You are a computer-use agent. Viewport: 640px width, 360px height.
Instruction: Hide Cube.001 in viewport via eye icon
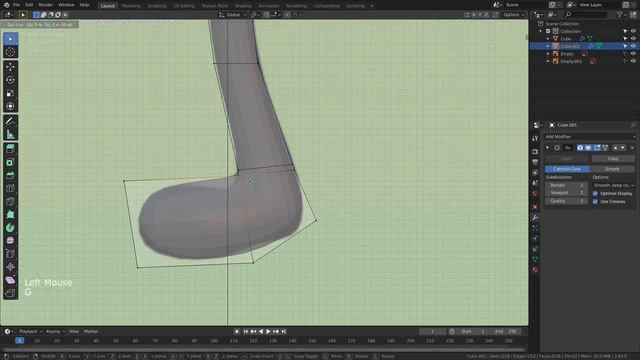(633, 46)
